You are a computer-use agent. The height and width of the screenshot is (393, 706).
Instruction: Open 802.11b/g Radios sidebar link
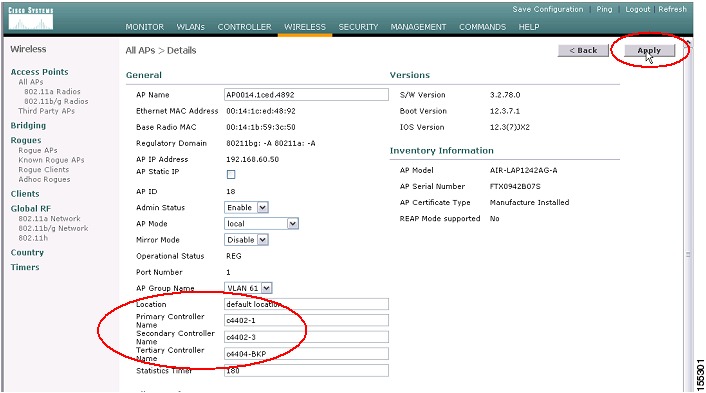(56, 101)
